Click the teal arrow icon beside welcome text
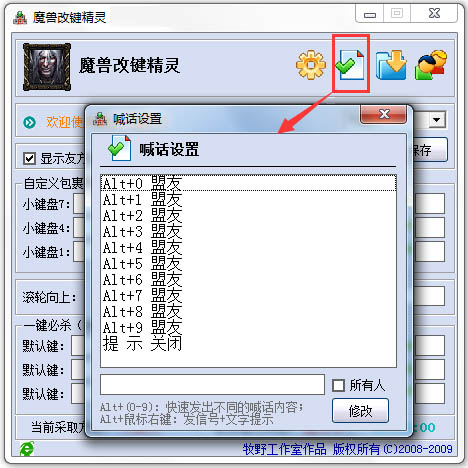The width and height of the screenshot is (468, 468). 29,122
